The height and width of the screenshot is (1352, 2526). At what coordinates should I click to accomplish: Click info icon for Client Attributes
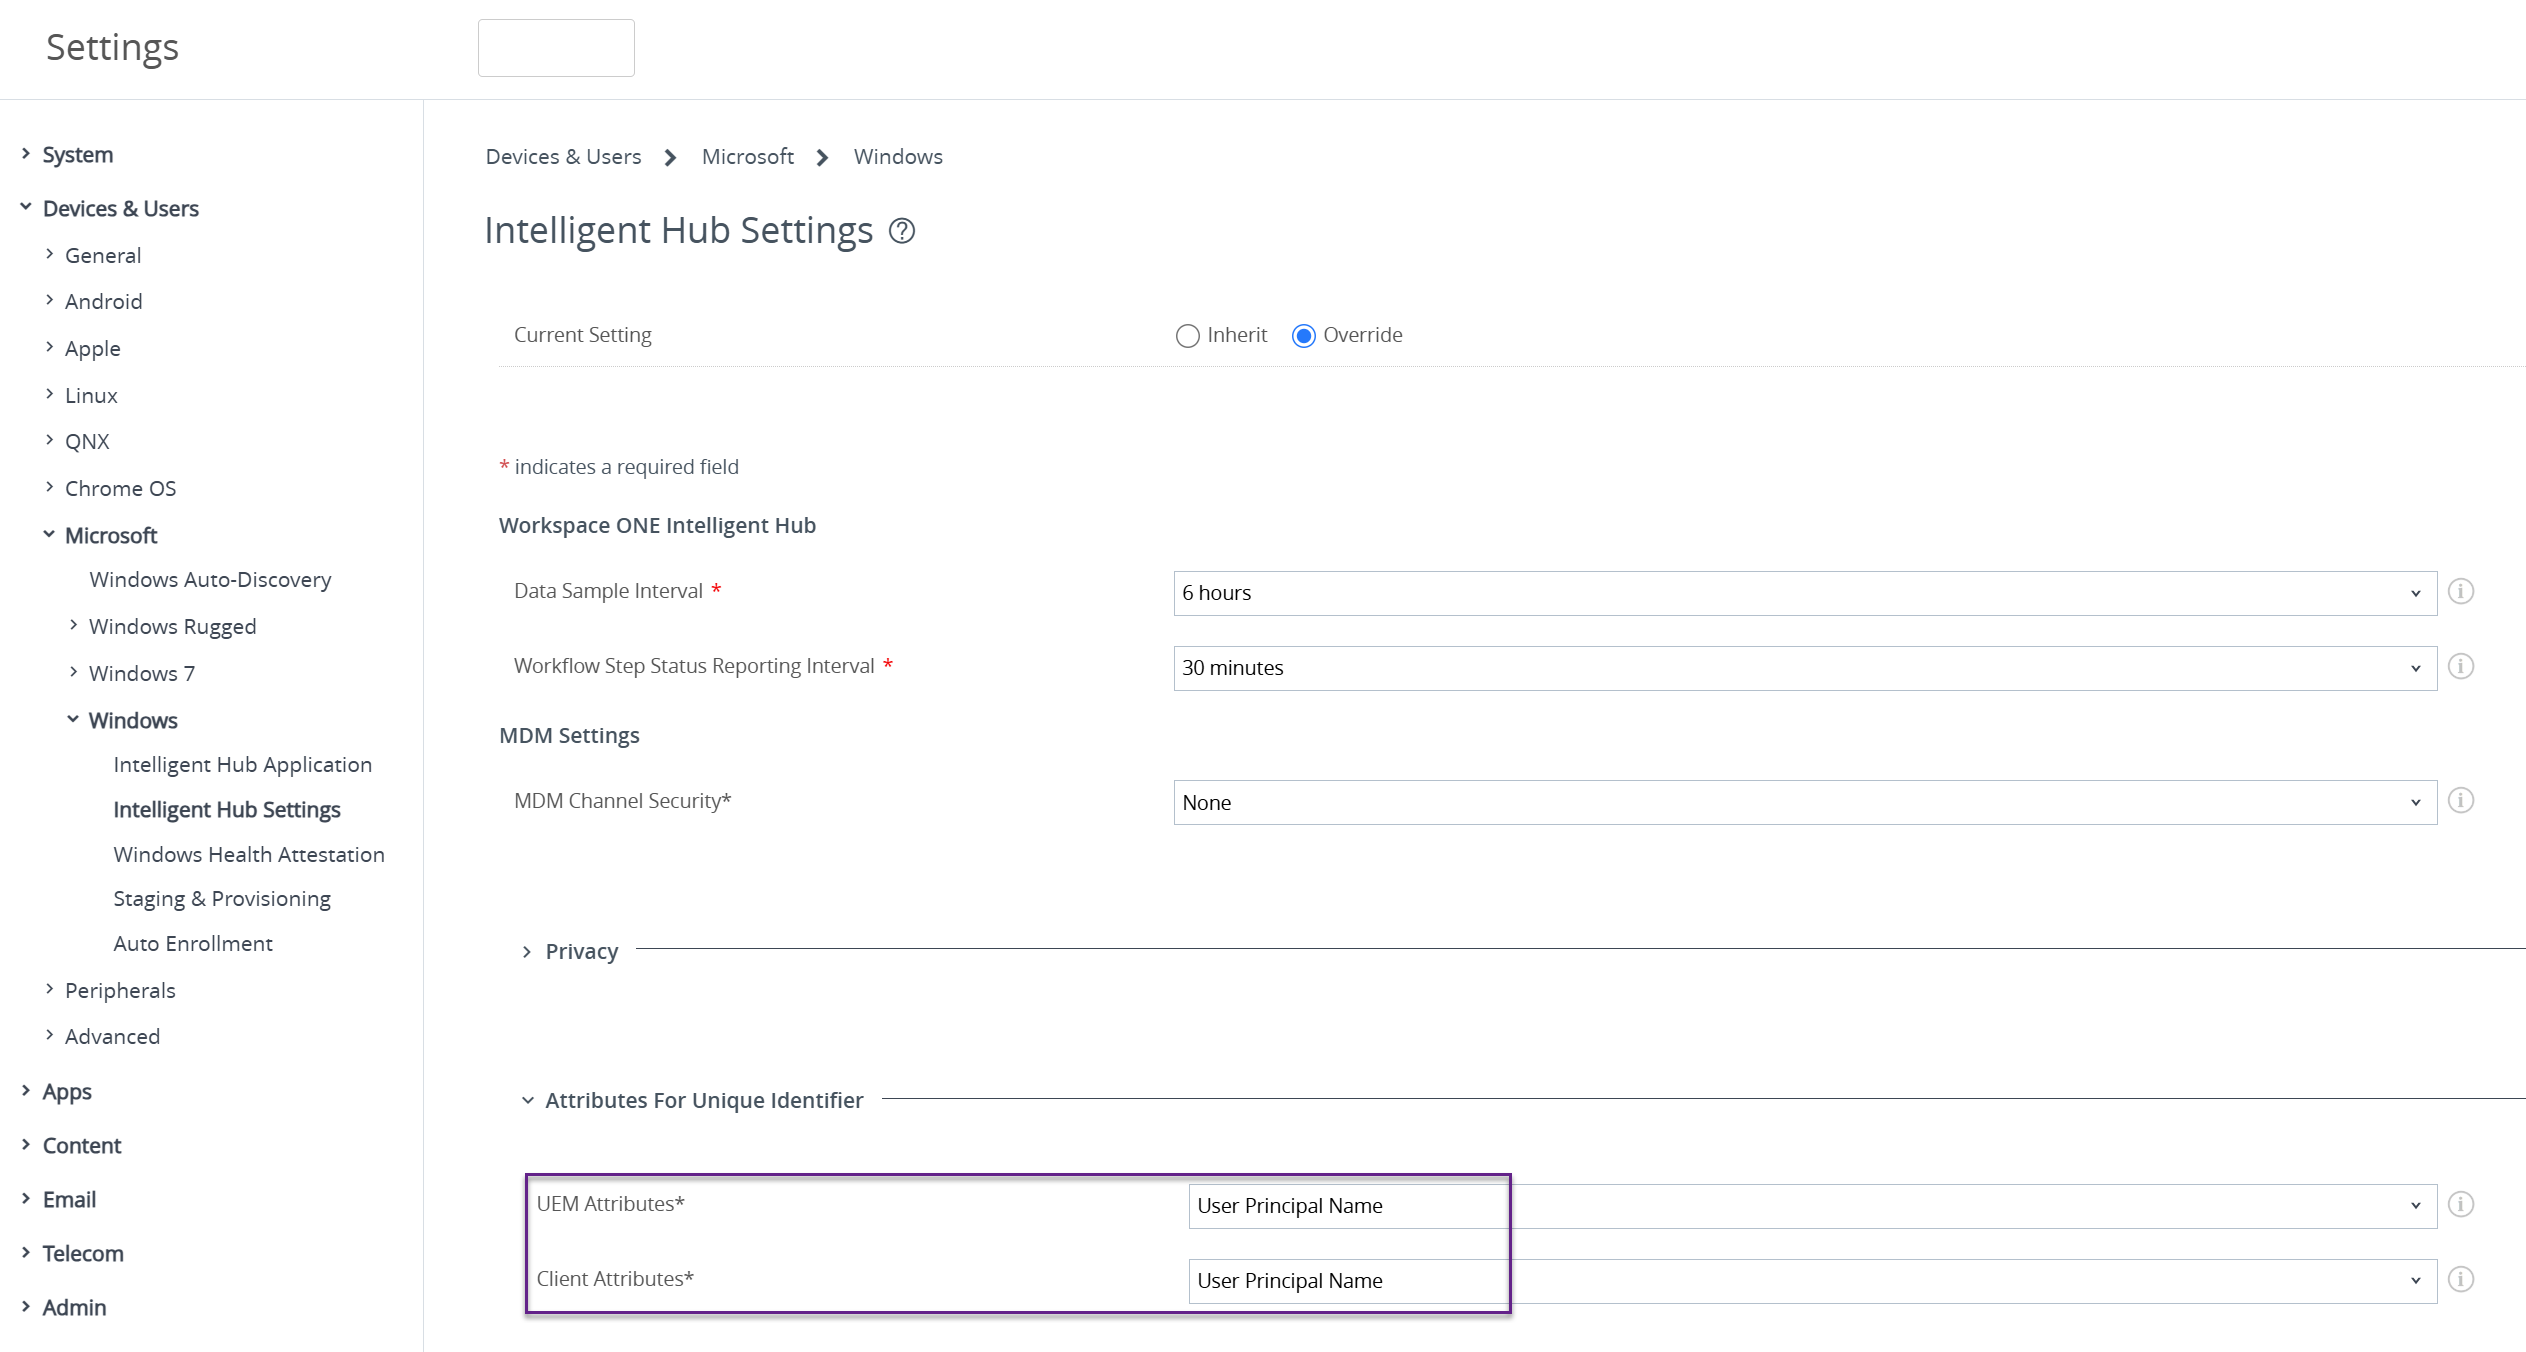point(2460,1280)
